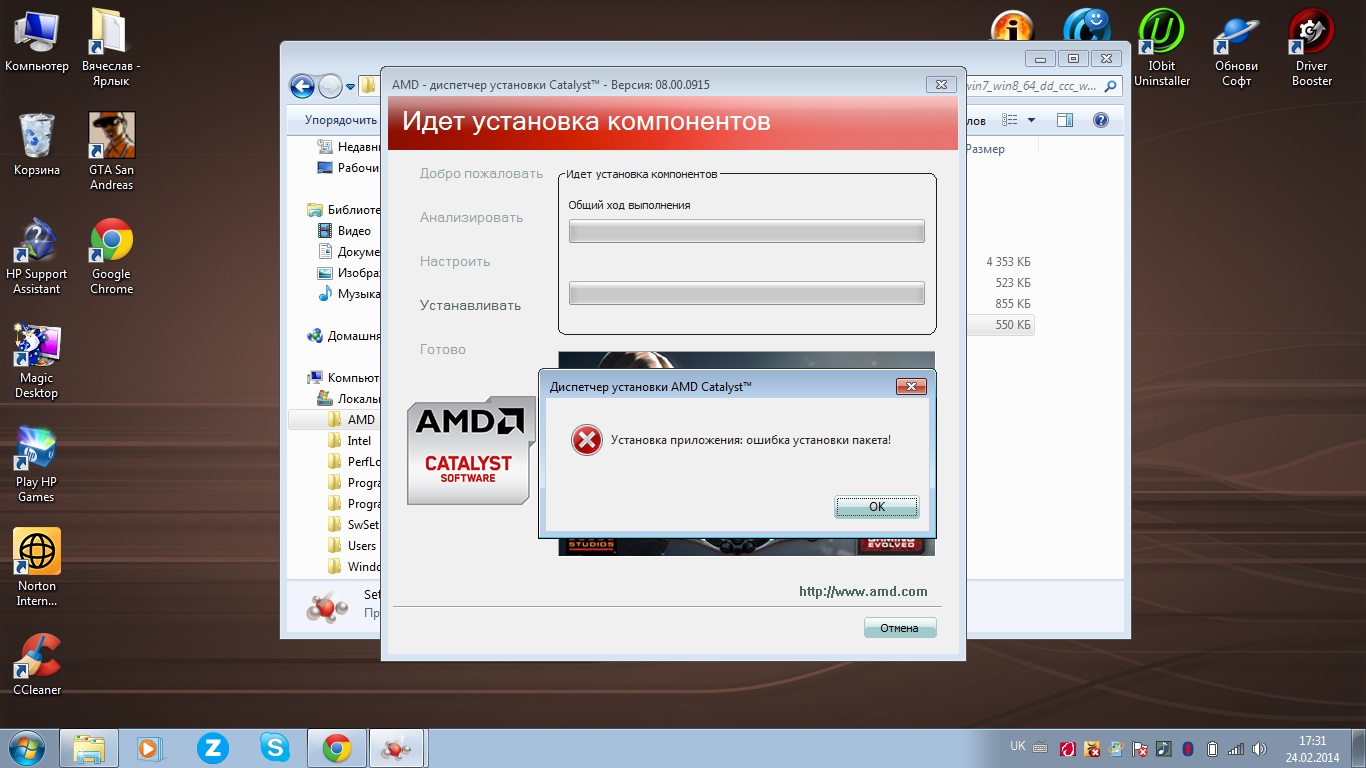Open the media player taskbar icon

[x=149, y=748]
